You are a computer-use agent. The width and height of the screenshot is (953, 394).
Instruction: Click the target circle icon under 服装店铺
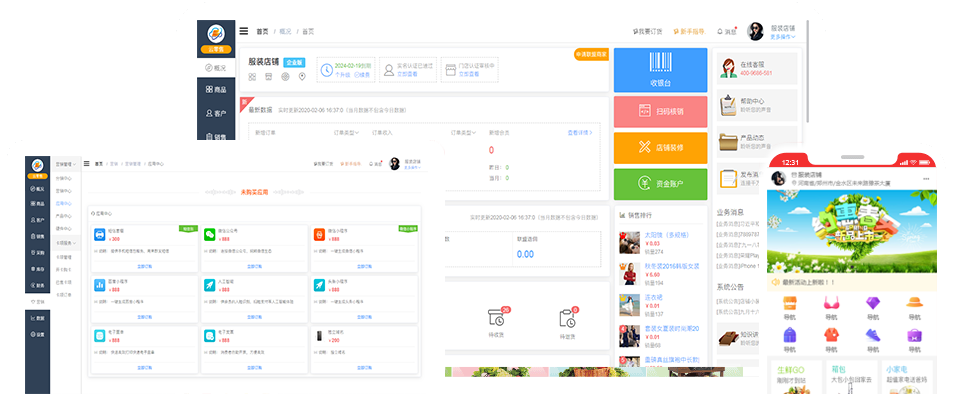(x=285, y=76)
